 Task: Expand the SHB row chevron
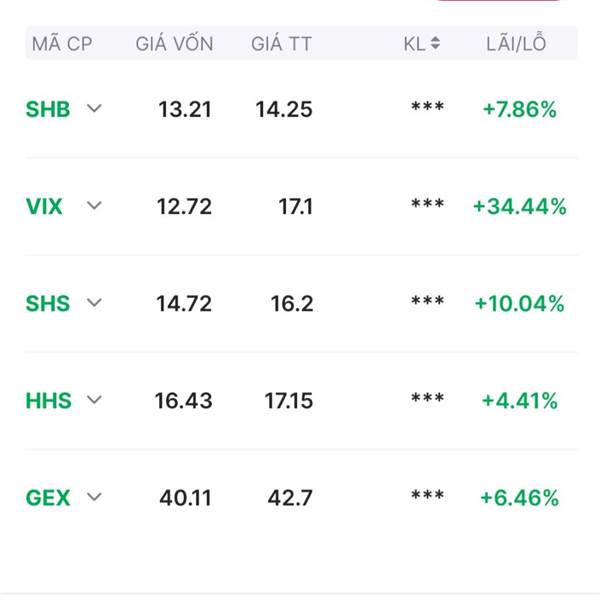coord(94,109)
